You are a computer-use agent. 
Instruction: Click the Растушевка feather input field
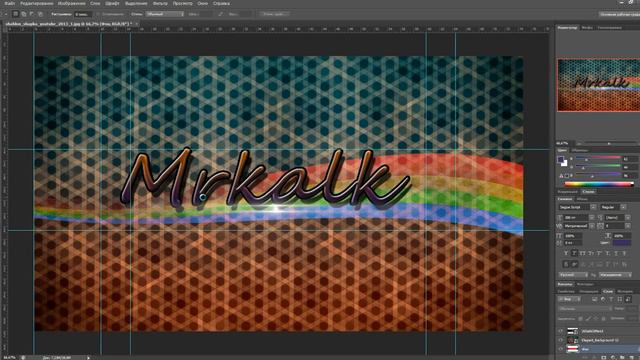tap(83, 14)
